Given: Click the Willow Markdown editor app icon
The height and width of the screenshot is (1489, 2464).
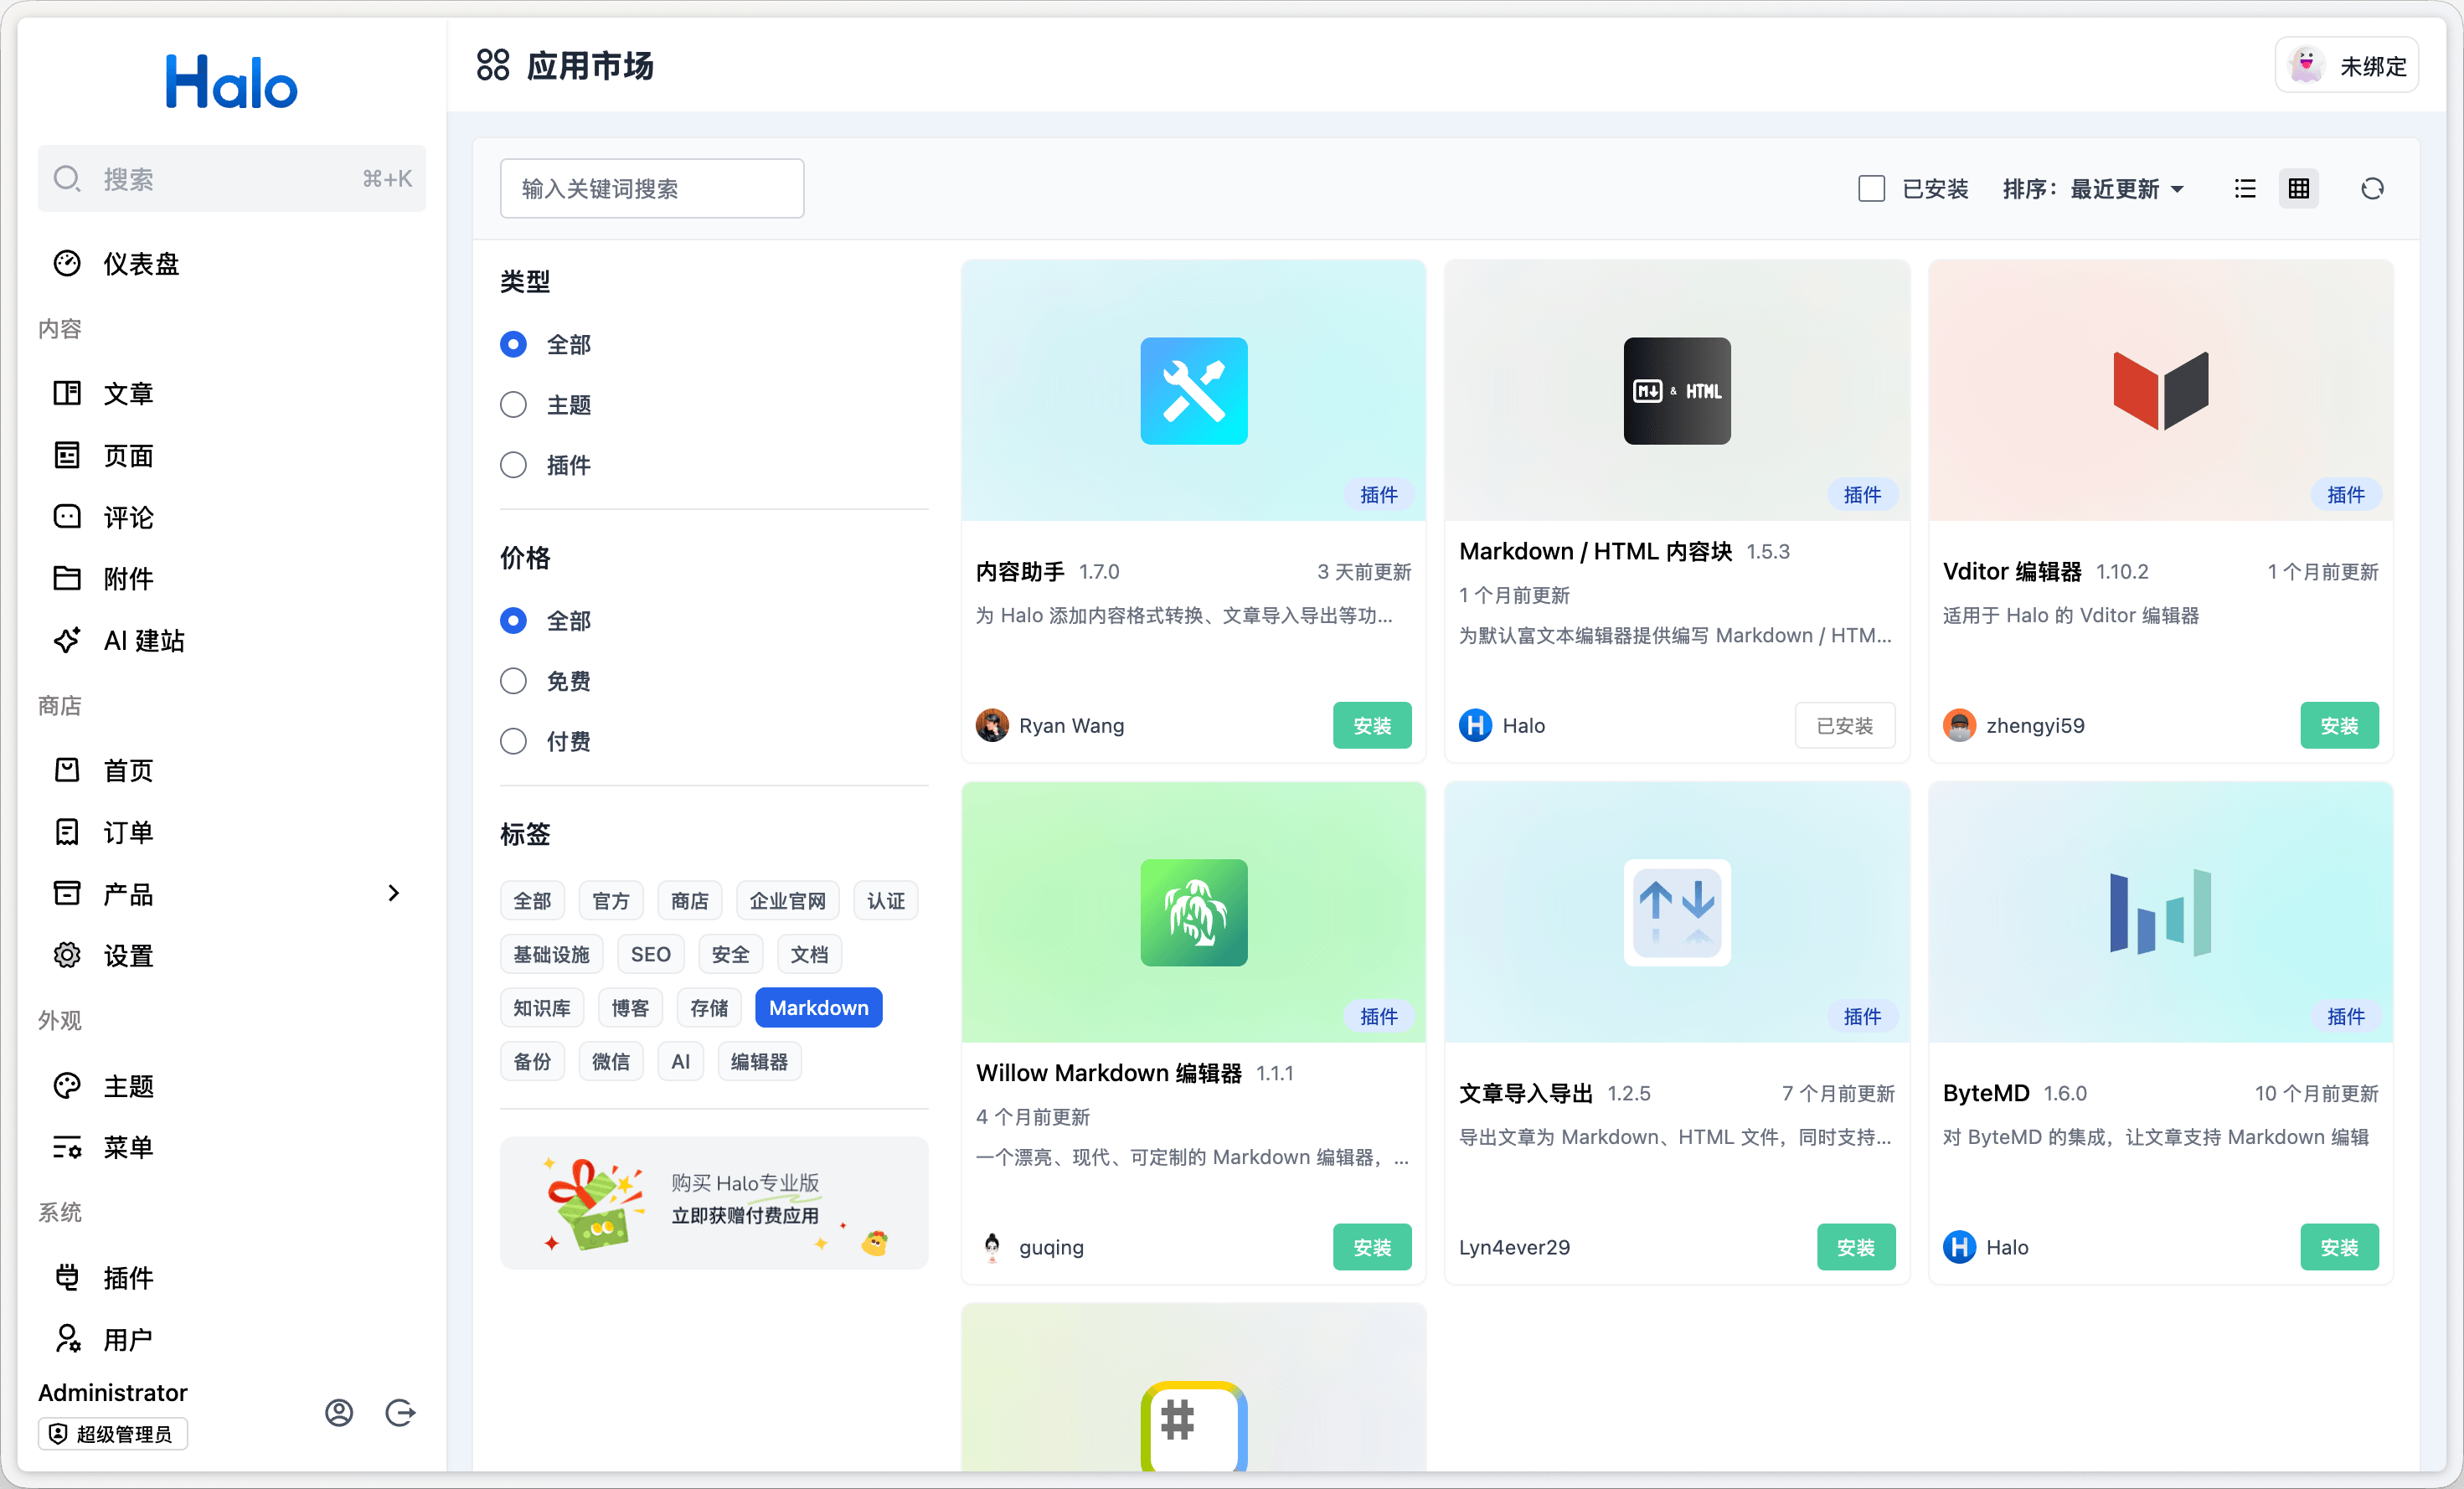Looking at the screenshot, I should (x=1193, y=912).
